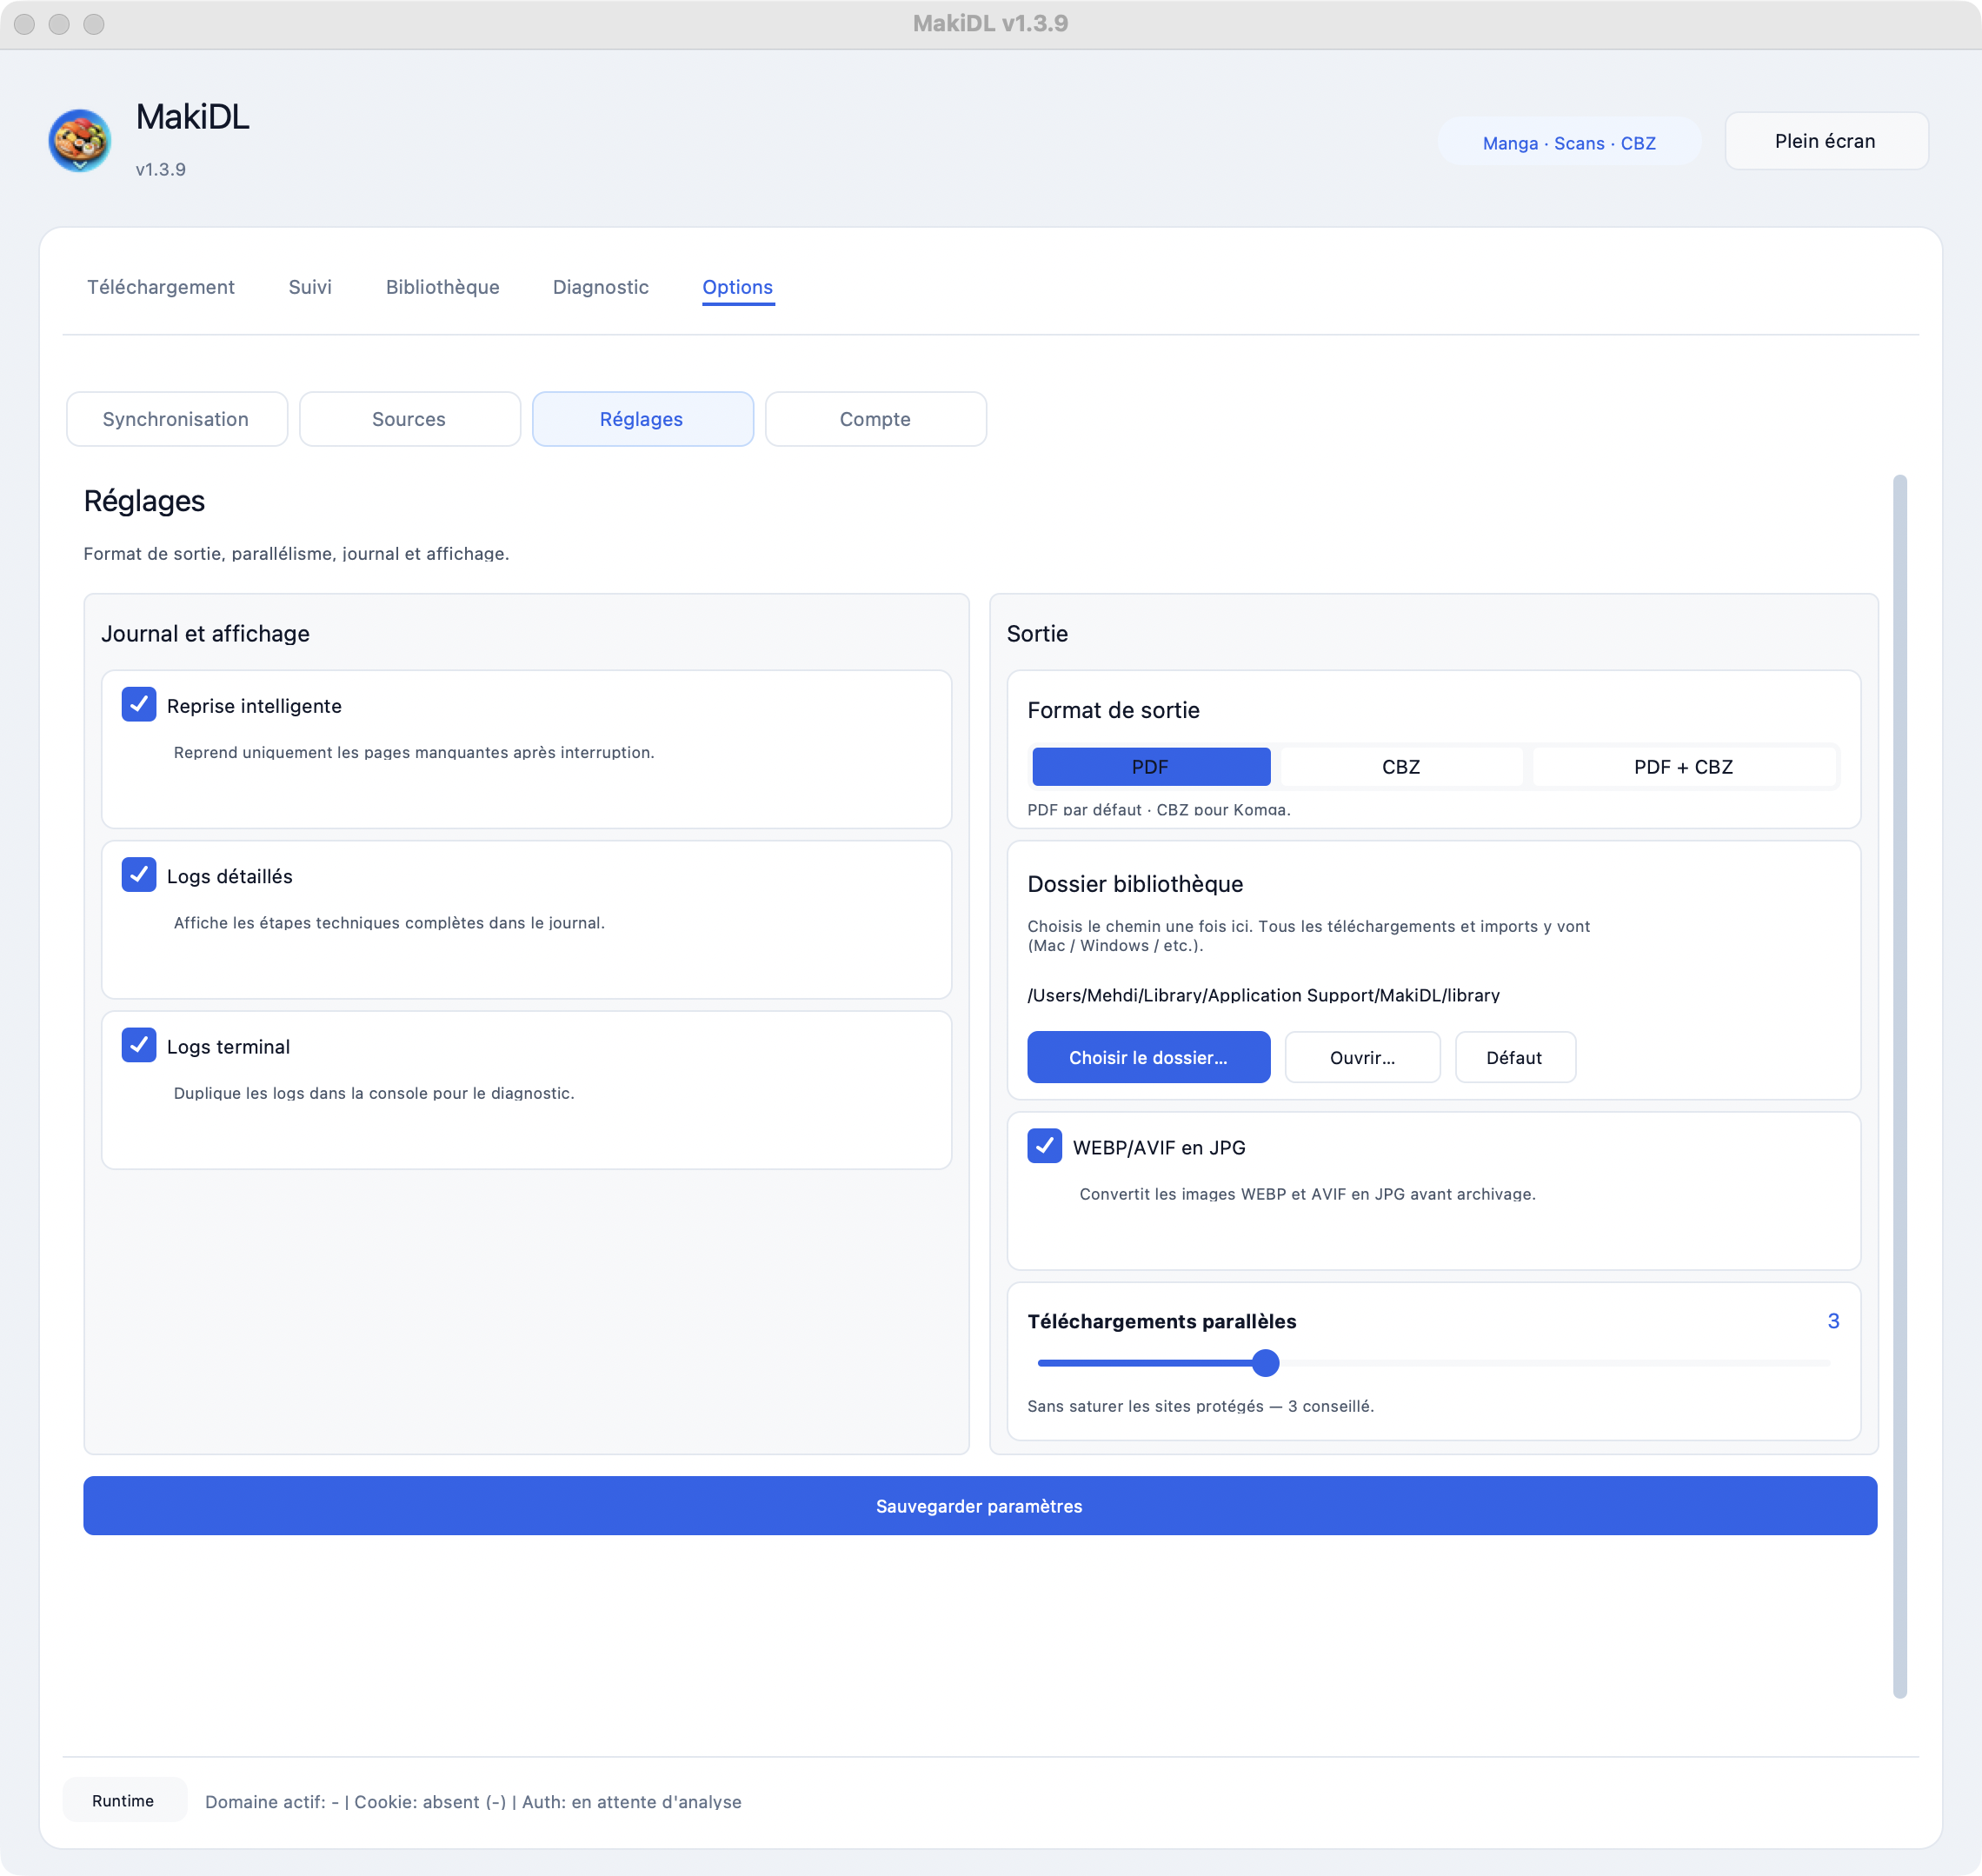Click the window zoom button in title bar

[x=94, y=24]
